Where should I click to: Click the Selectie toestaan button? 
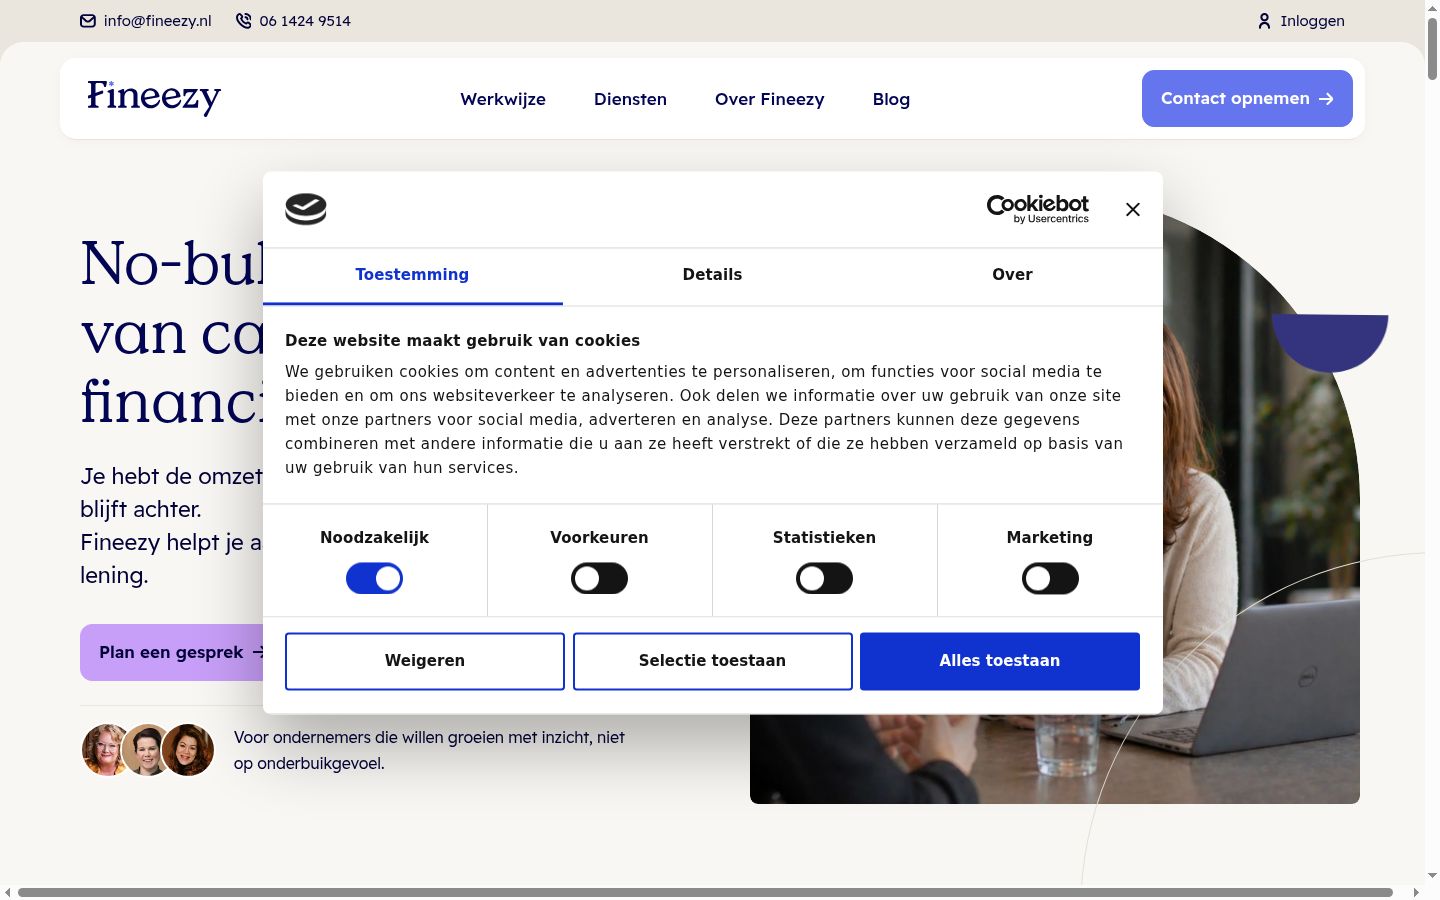coord(712,661)
